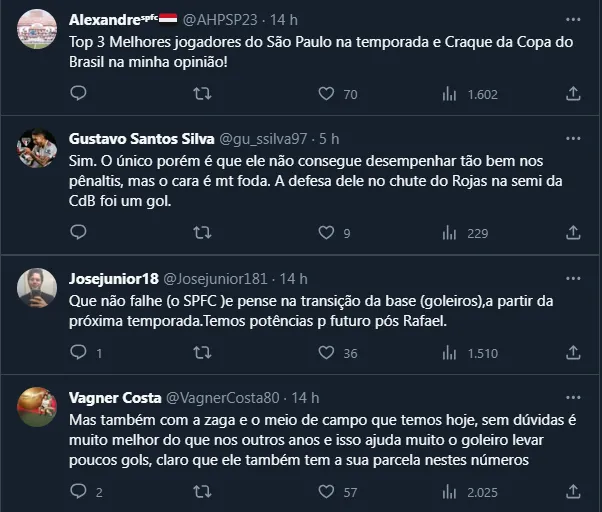Open more options for Gustavo's tweet
602x512 pixels.
(x=573, y=138)
